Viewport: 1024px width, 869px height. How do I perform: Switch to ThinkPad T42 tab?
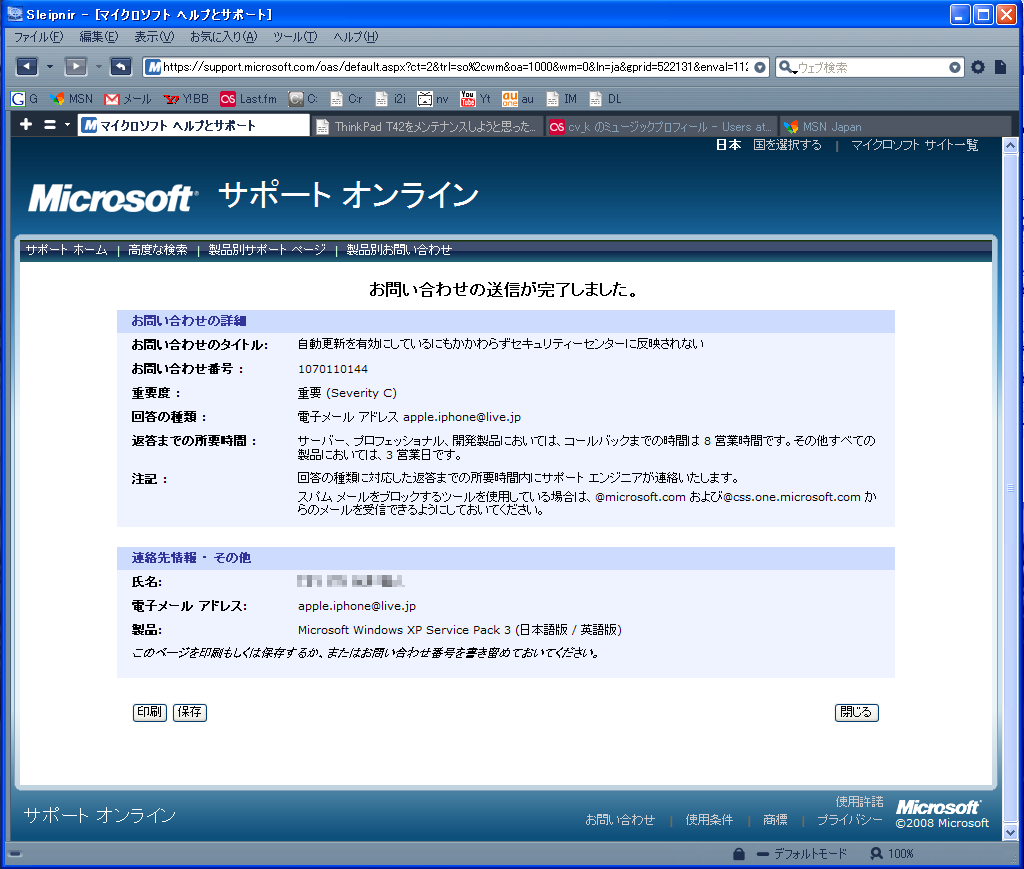428,127
